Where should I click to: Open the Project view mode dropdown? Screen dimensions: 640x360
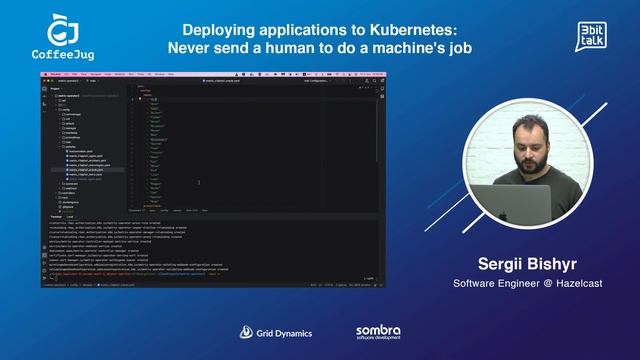click(x=56, y=89)
